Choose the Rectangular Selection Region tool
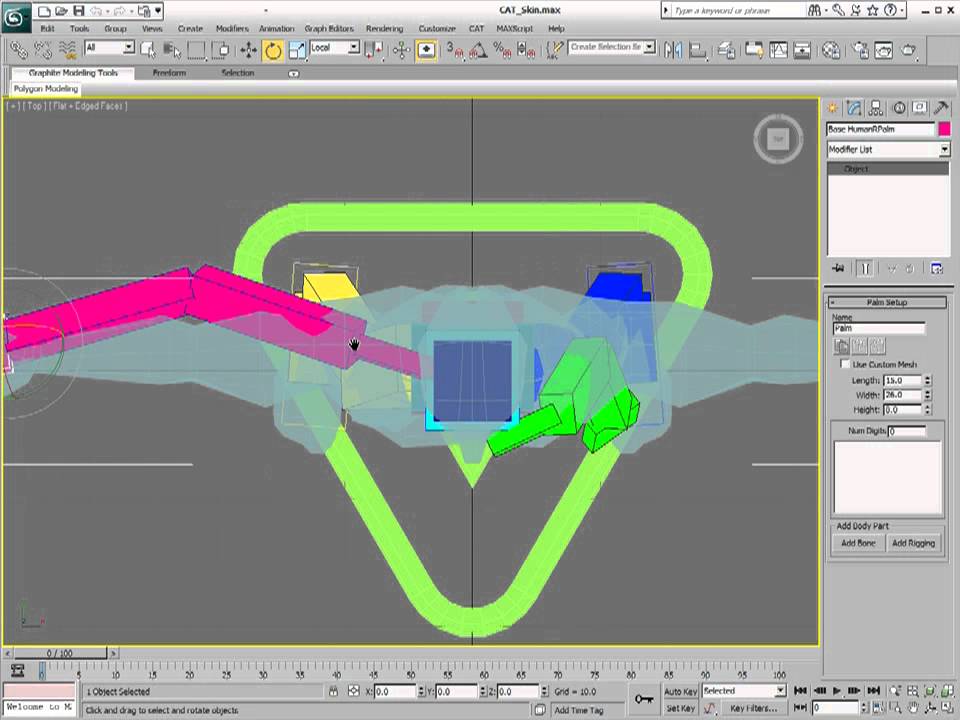Viewport: 960px width, 720px height. pyautogui.click(x=196, y=50)
